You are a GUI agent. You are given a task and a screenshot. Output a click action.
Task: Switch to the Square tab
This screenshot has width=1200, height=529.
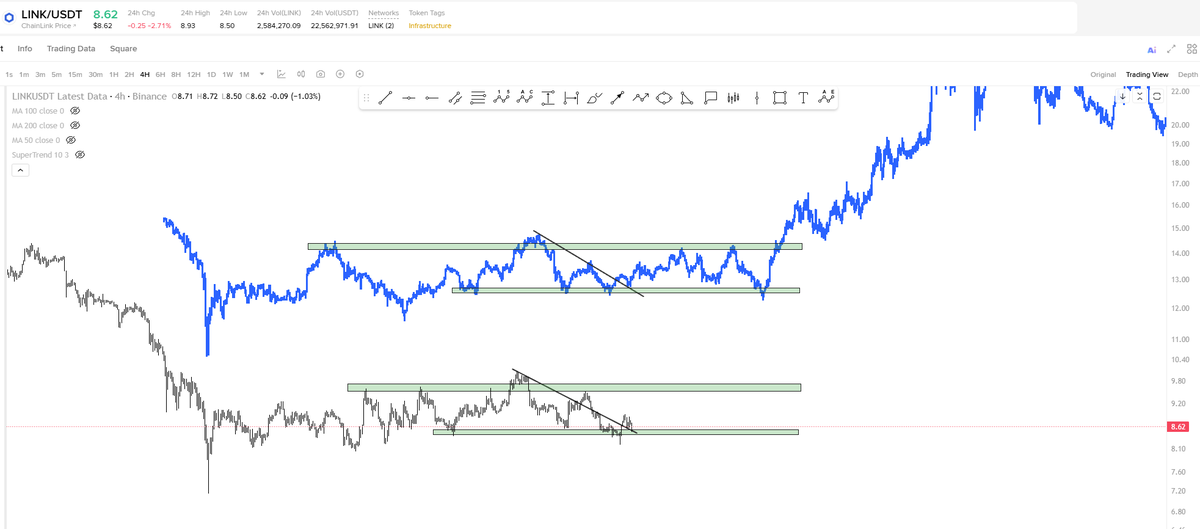[124, 48]
